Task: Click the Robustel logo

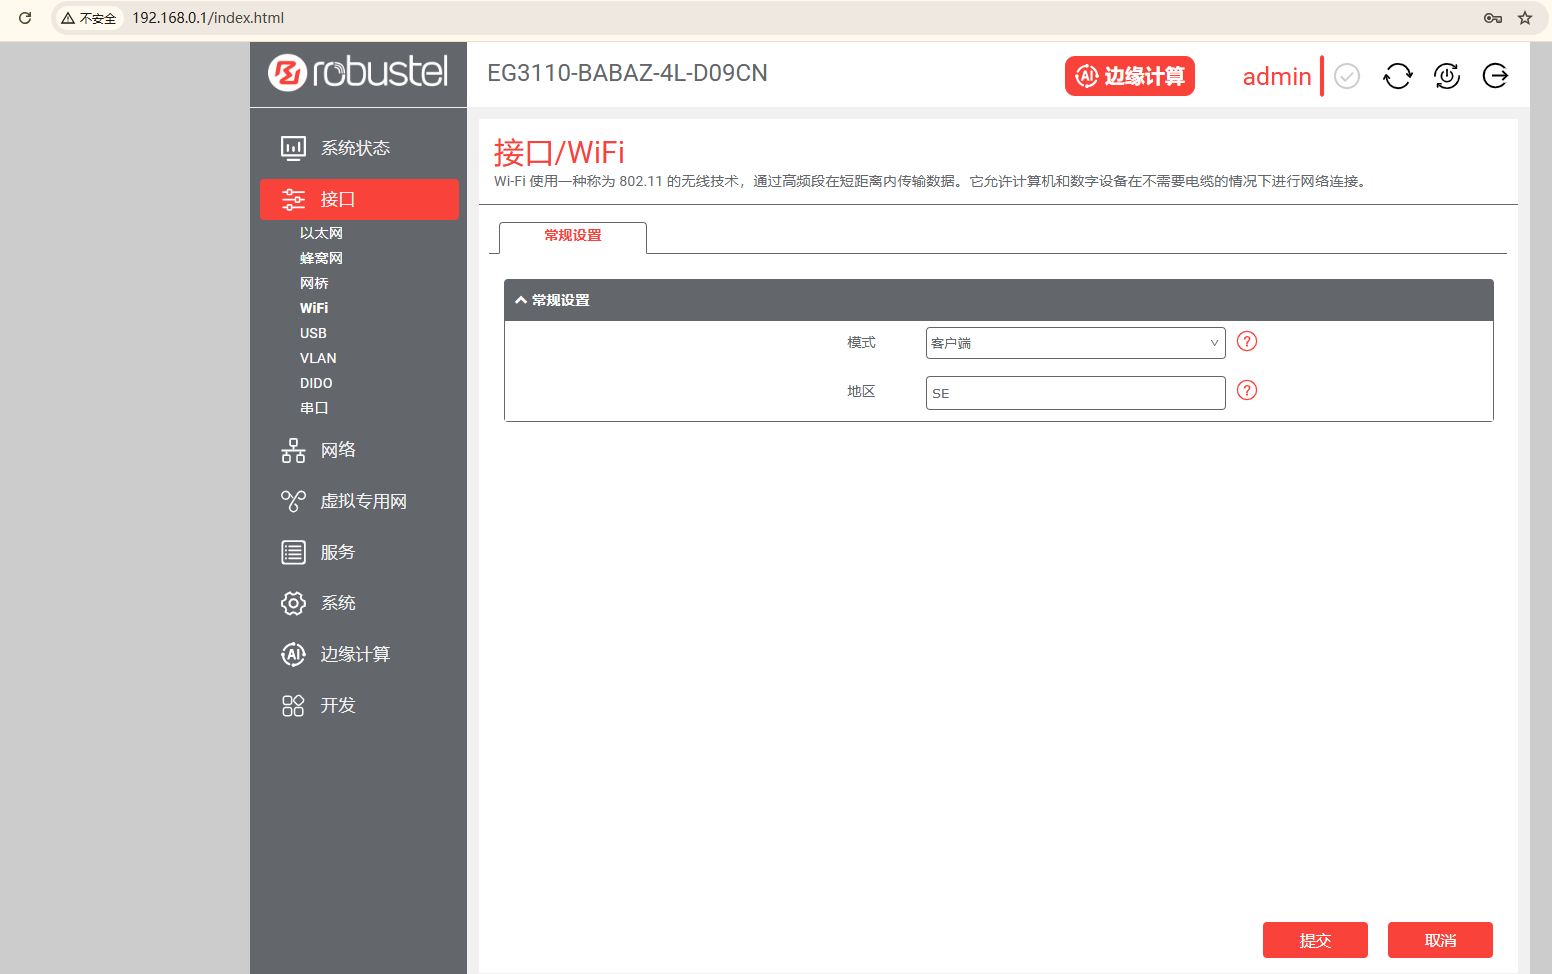Action: [358, 72]
